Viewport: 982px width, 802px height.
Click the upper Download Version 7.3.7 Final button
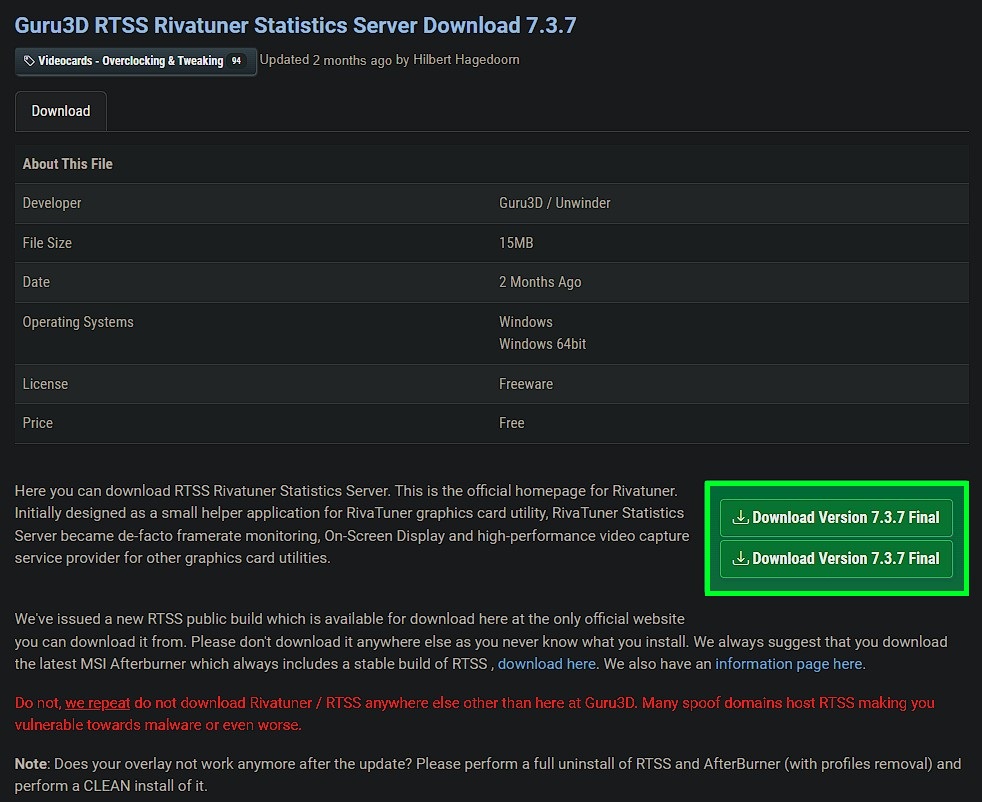click(836, 517)
